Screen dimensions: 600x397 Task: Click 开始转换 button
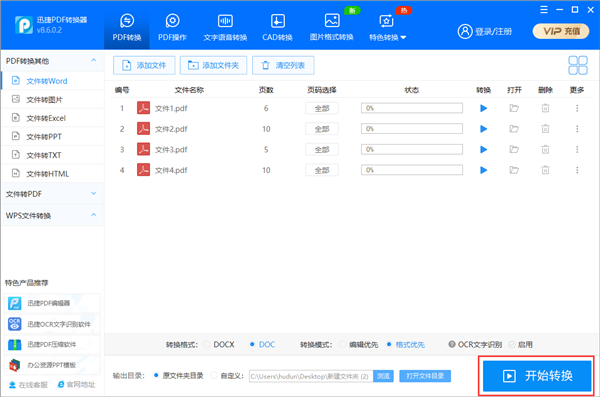point(537,376)
